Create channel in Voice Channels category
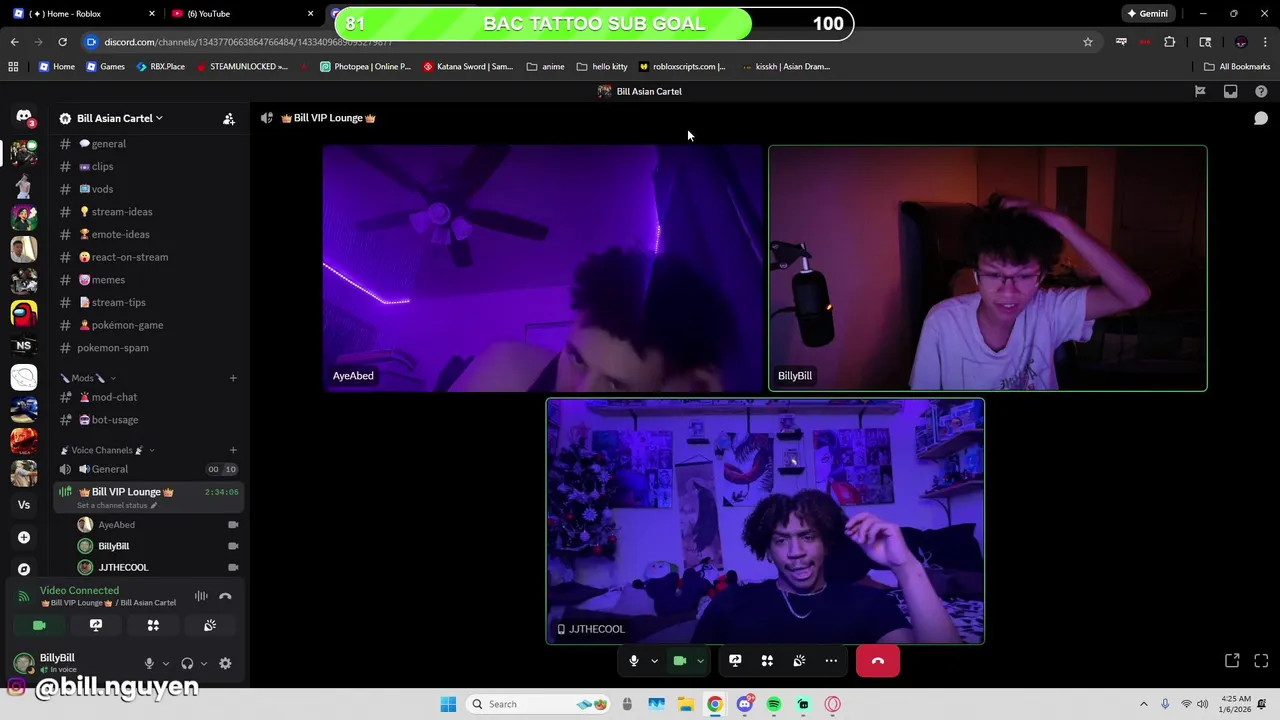 click(233, 450)
